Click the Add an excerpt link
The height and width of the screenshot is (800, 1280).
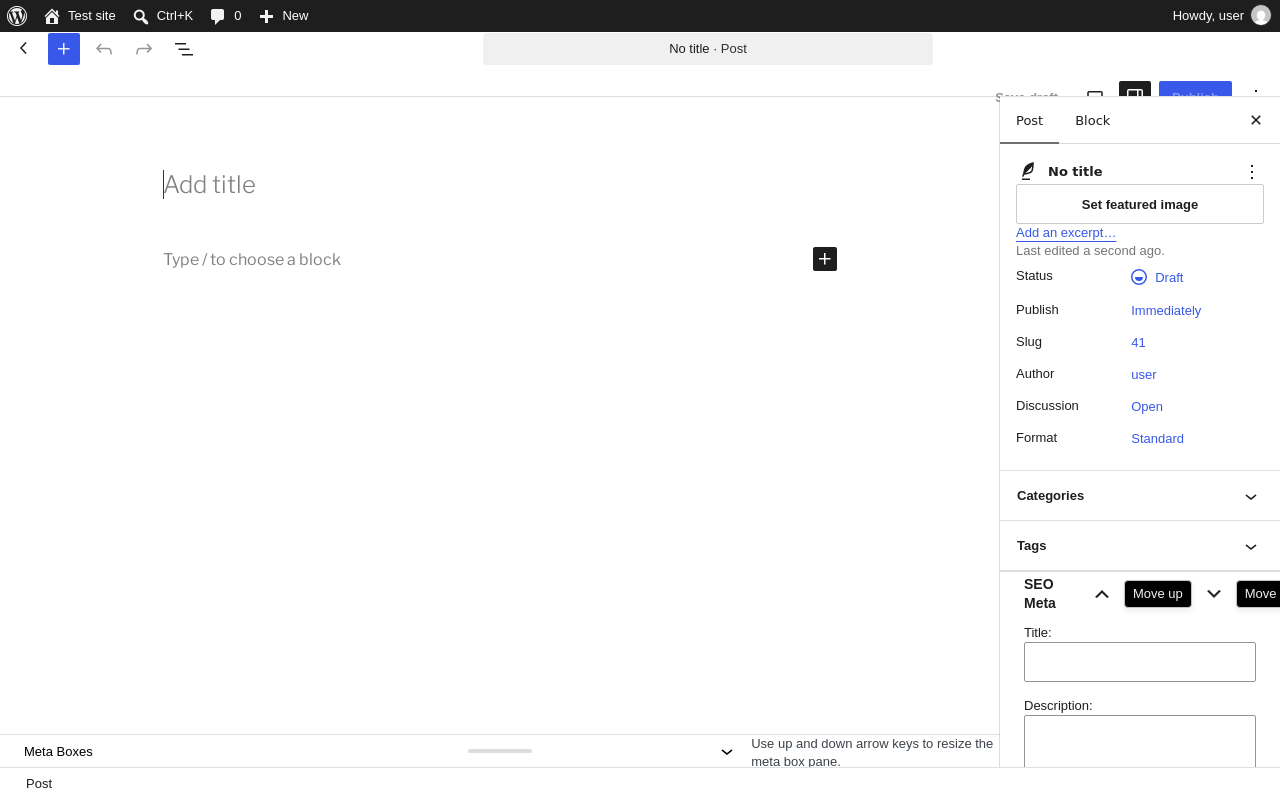click(1066, 233)
